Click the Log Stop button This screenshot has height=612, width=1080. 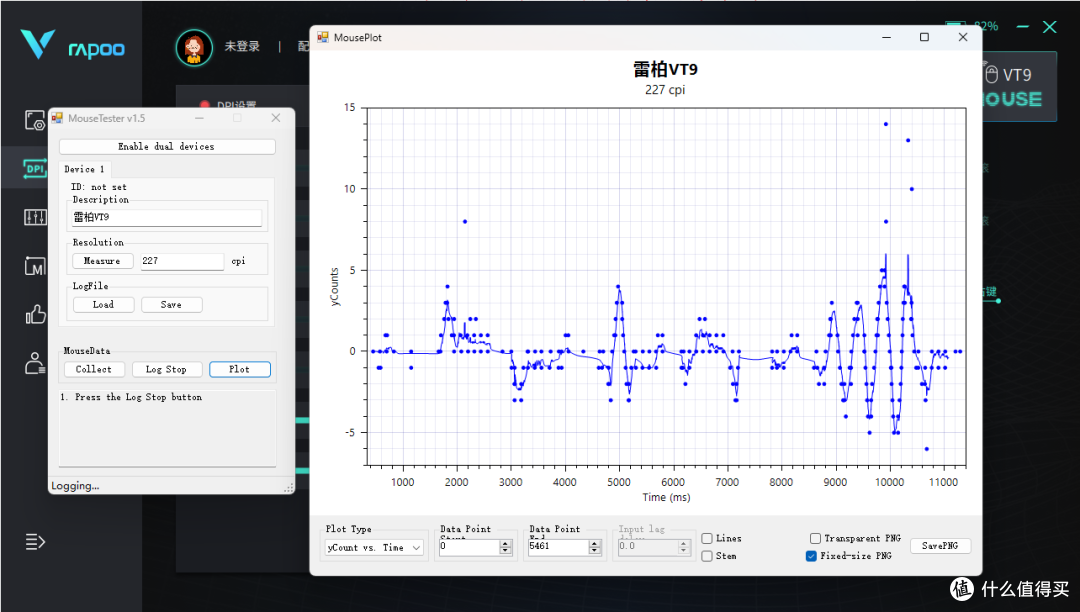point(166,370)
